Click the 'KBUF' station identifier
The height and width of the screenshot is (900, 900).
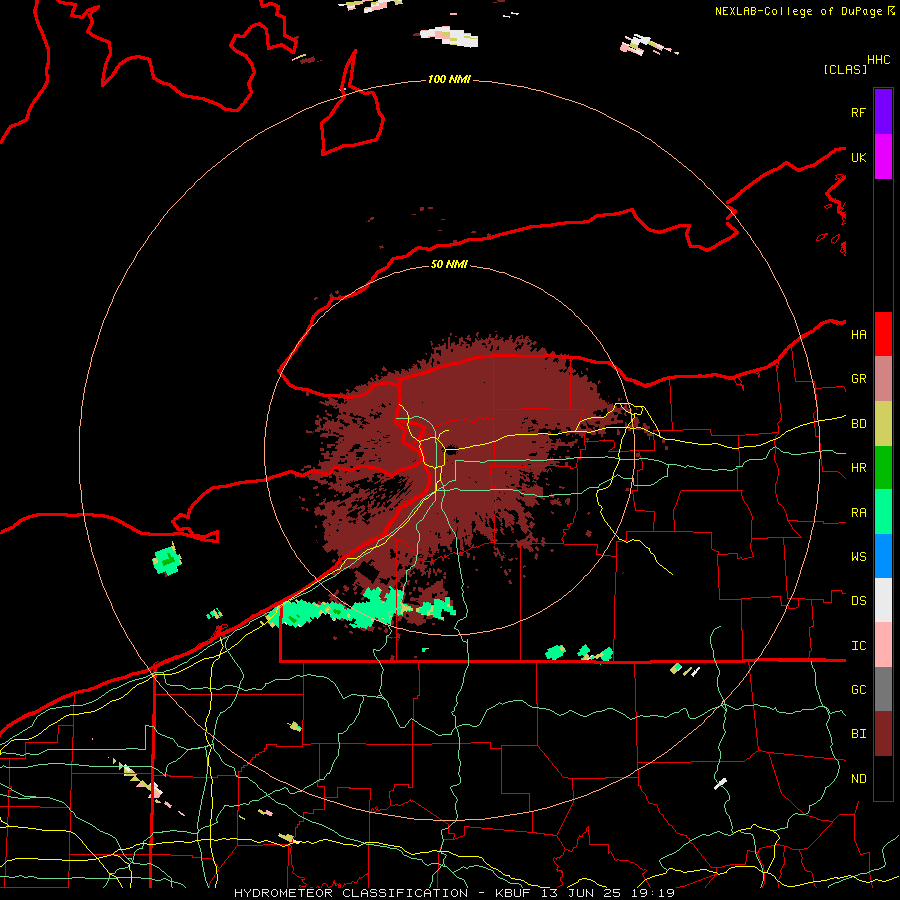pyautogui.click(x=513, y=893)
